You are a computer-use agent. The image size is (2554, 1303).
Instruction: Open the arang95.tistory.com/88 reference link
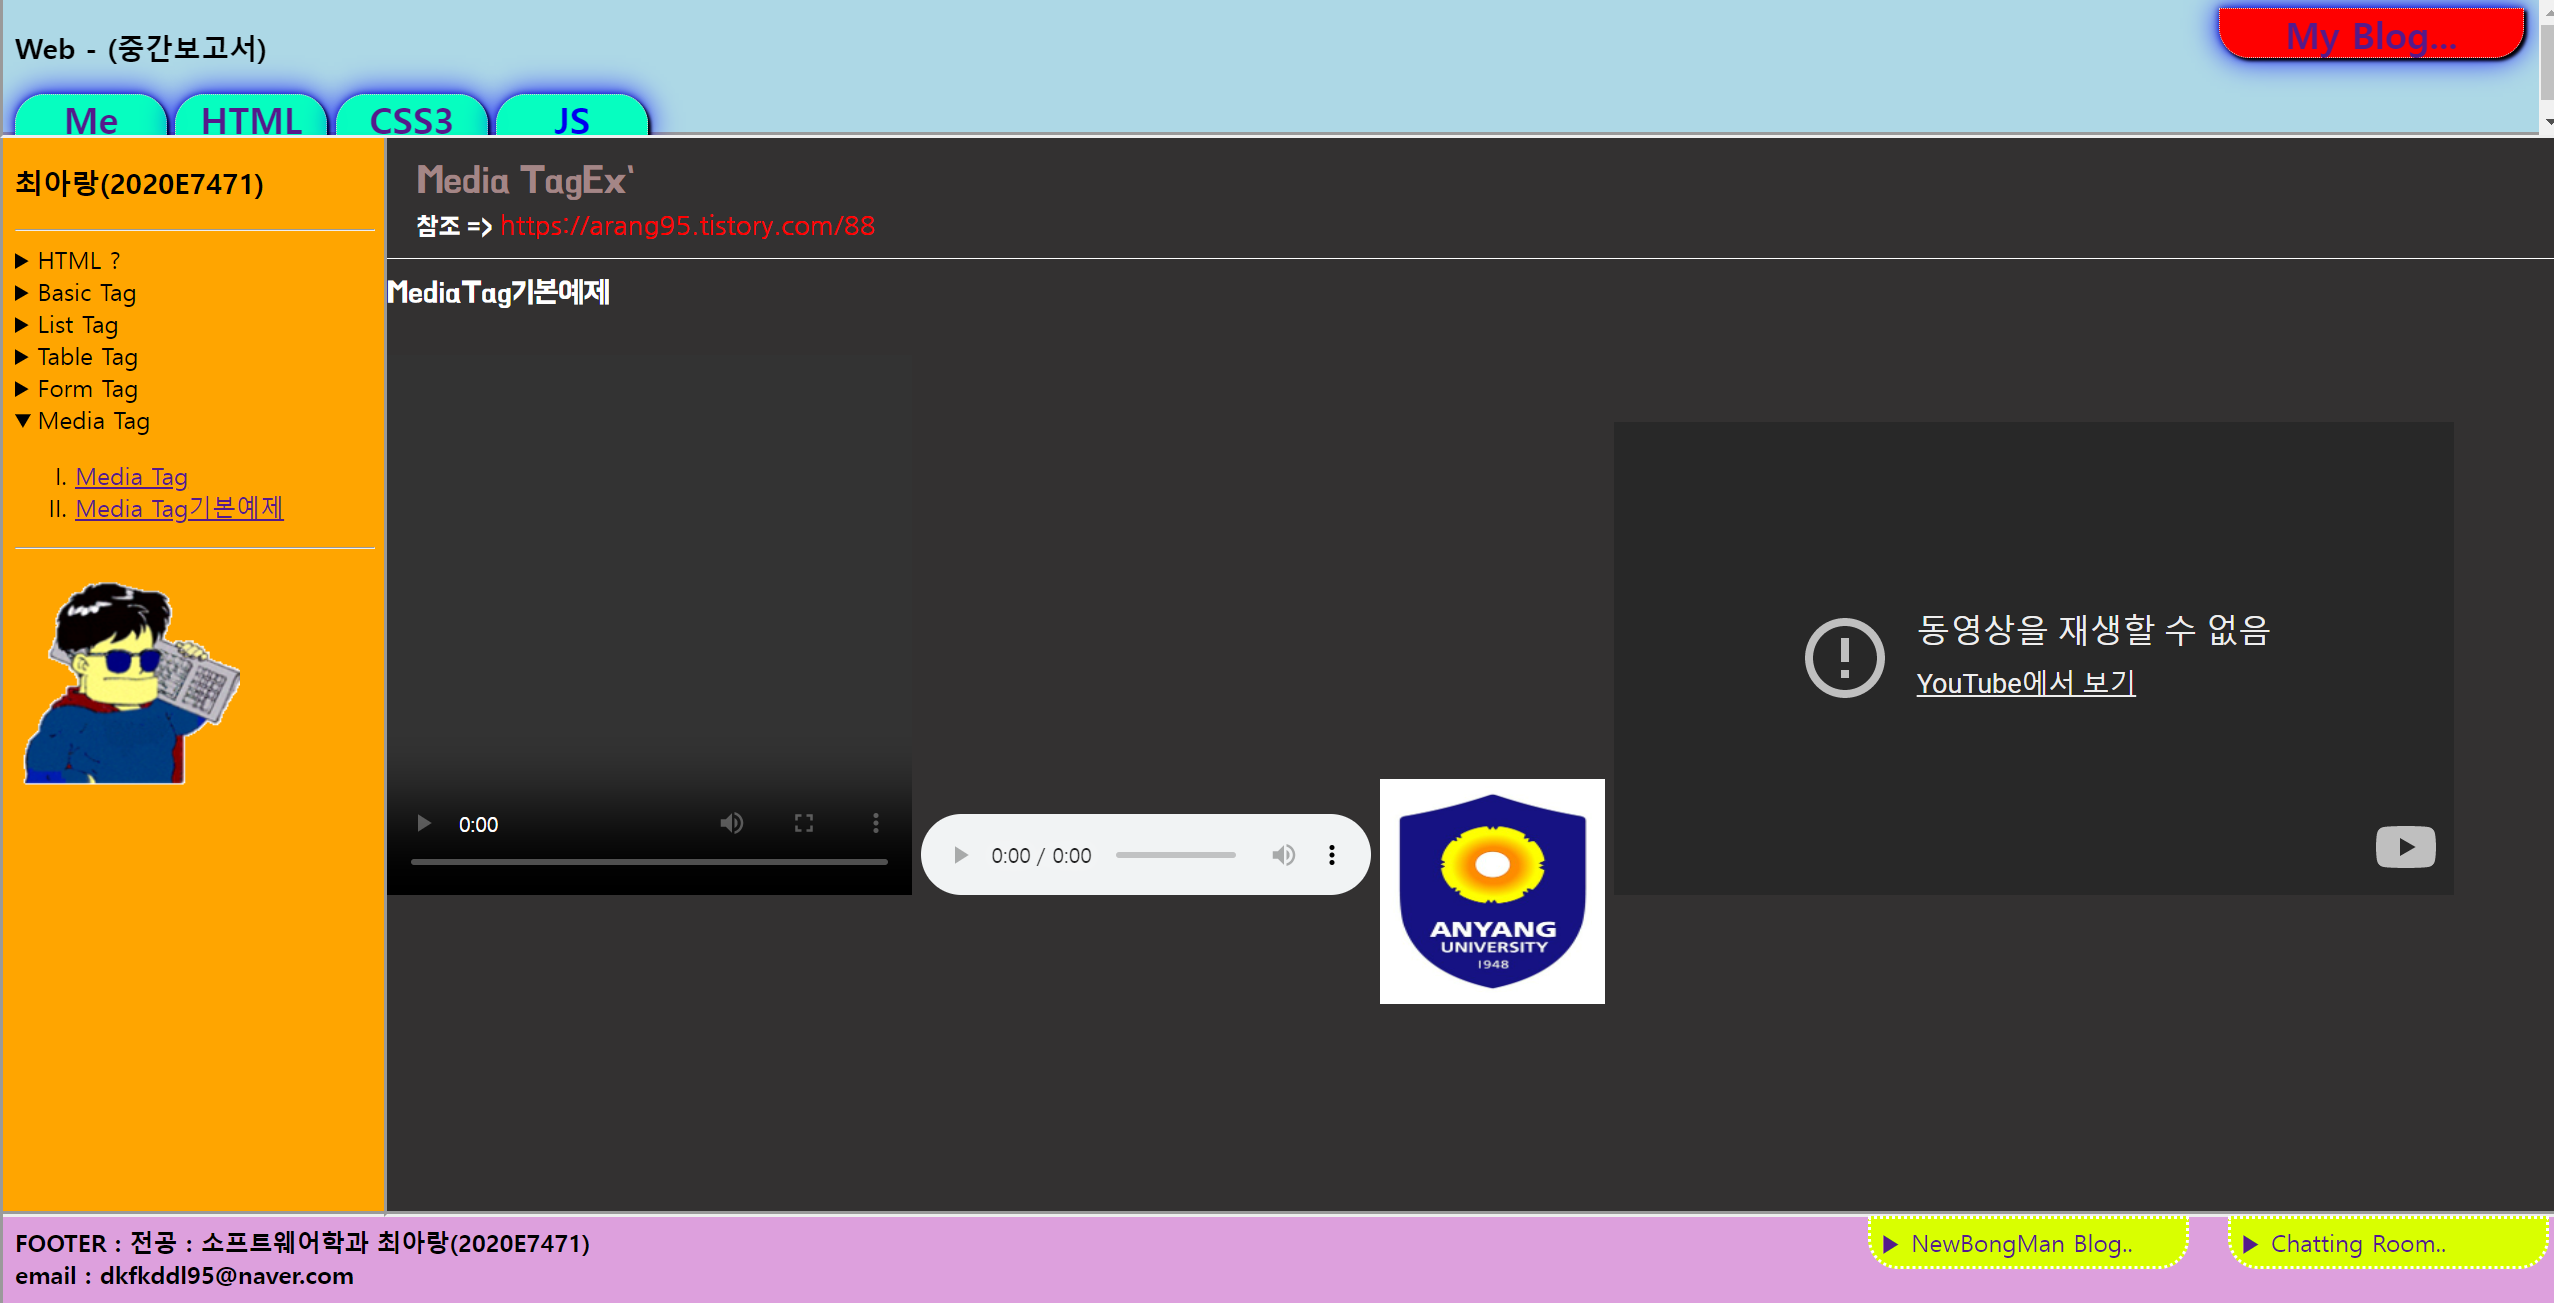(x=687, y=226)
